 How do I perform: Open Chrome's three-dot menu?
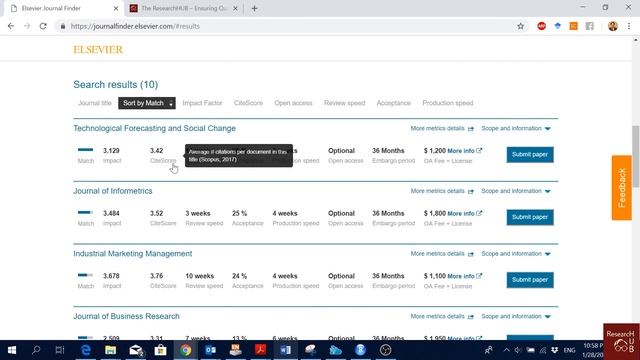pyautogui.click(x=629, y=26)
